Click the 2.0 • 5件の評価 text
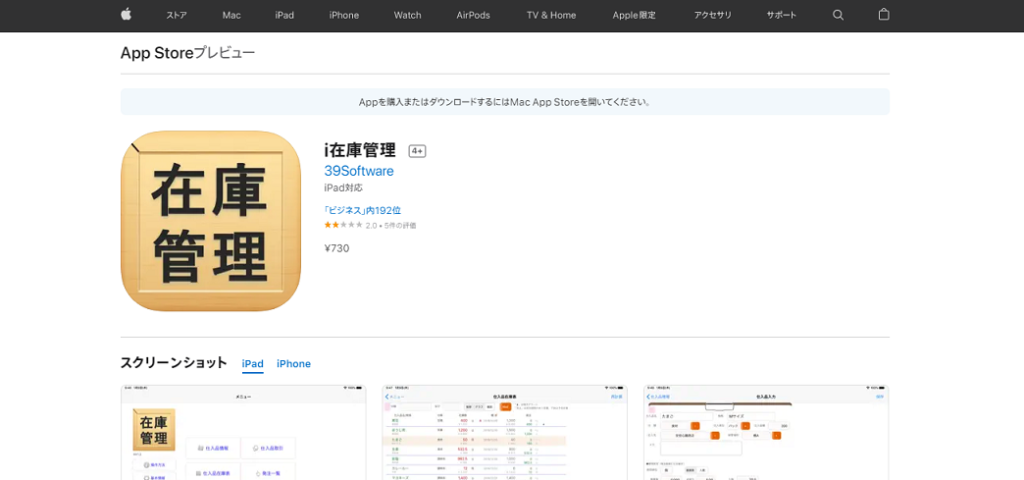Screen dimensions: 1024x480 click(x=391, y=225)
